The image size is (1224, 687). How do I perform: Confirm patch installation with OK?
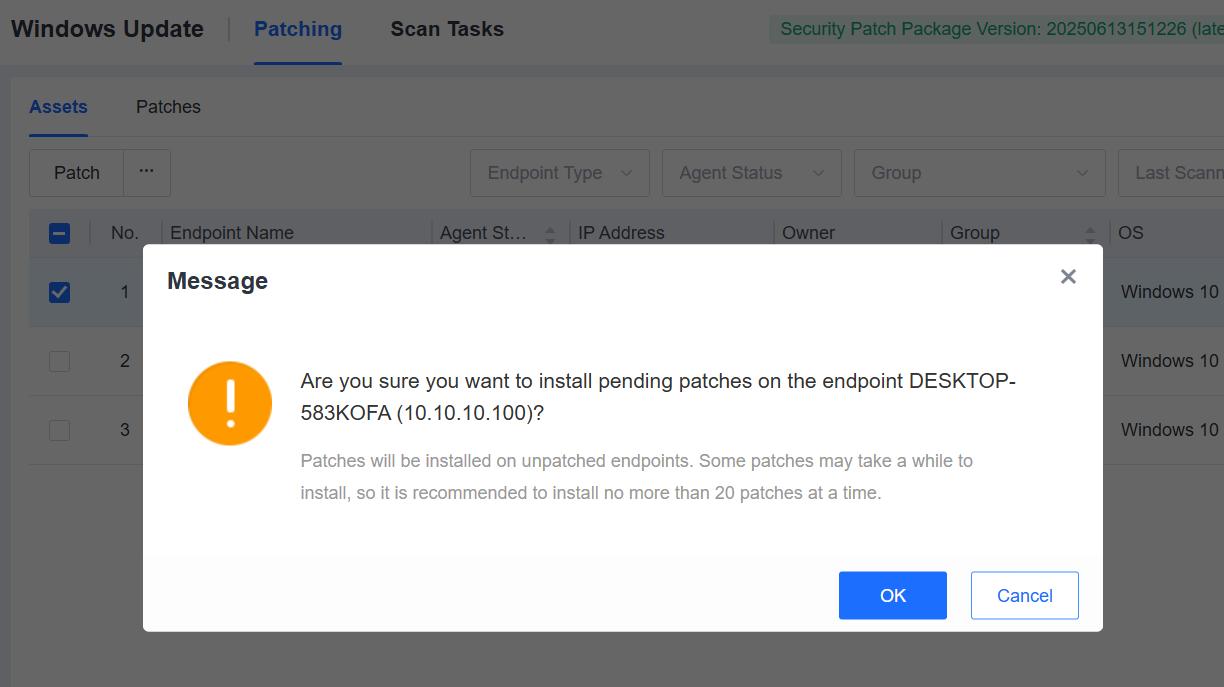pos(893,595)
